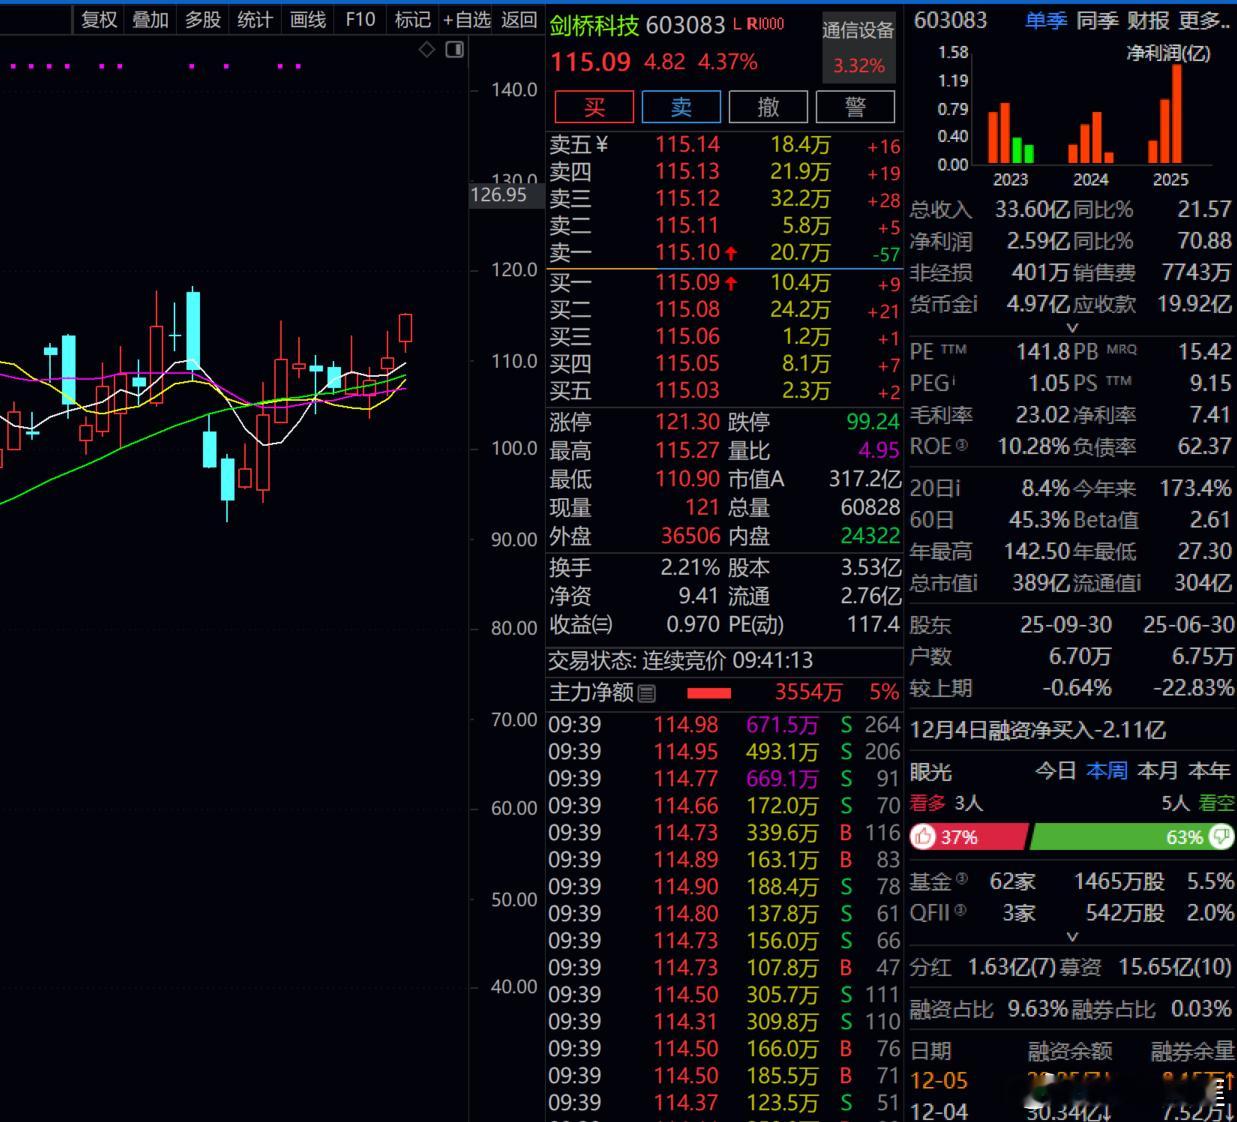Open the F10 company info page
Image resolution: width=1237 pixels, height=1122 pixels.
click(x=360, y=19)
